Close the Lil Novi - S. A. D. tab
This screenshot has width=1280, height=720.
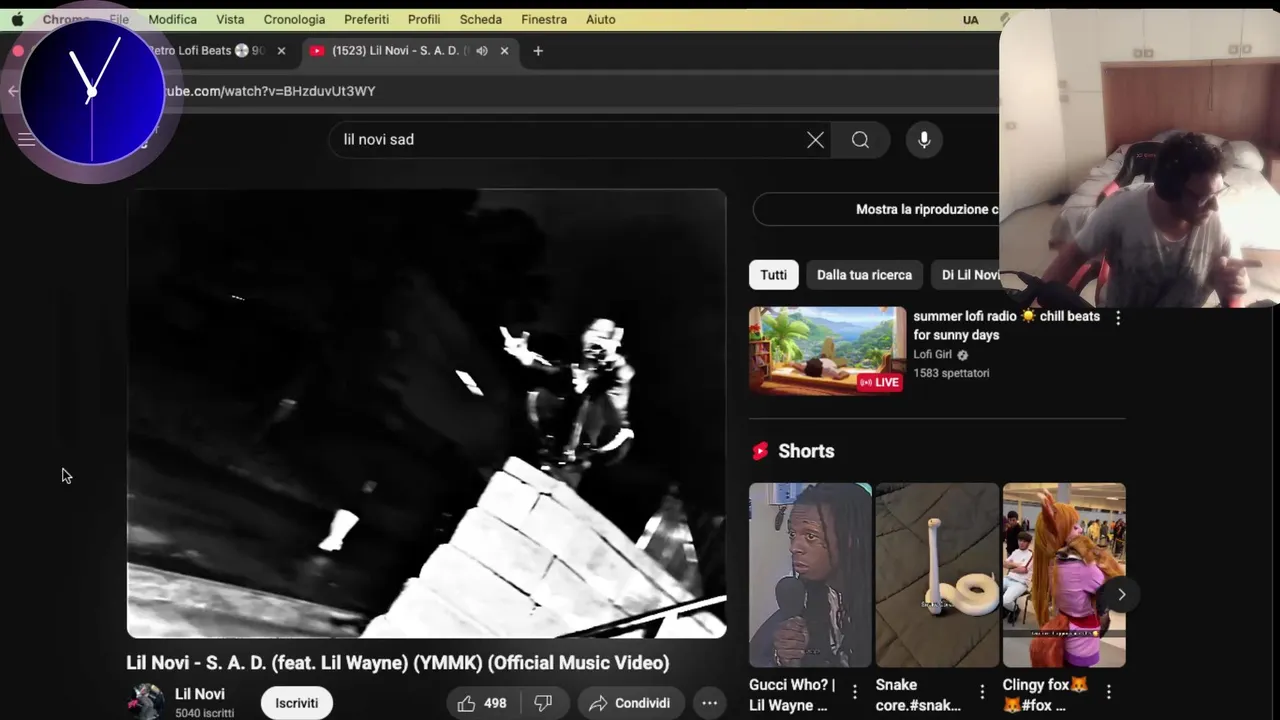click(504, 50)
